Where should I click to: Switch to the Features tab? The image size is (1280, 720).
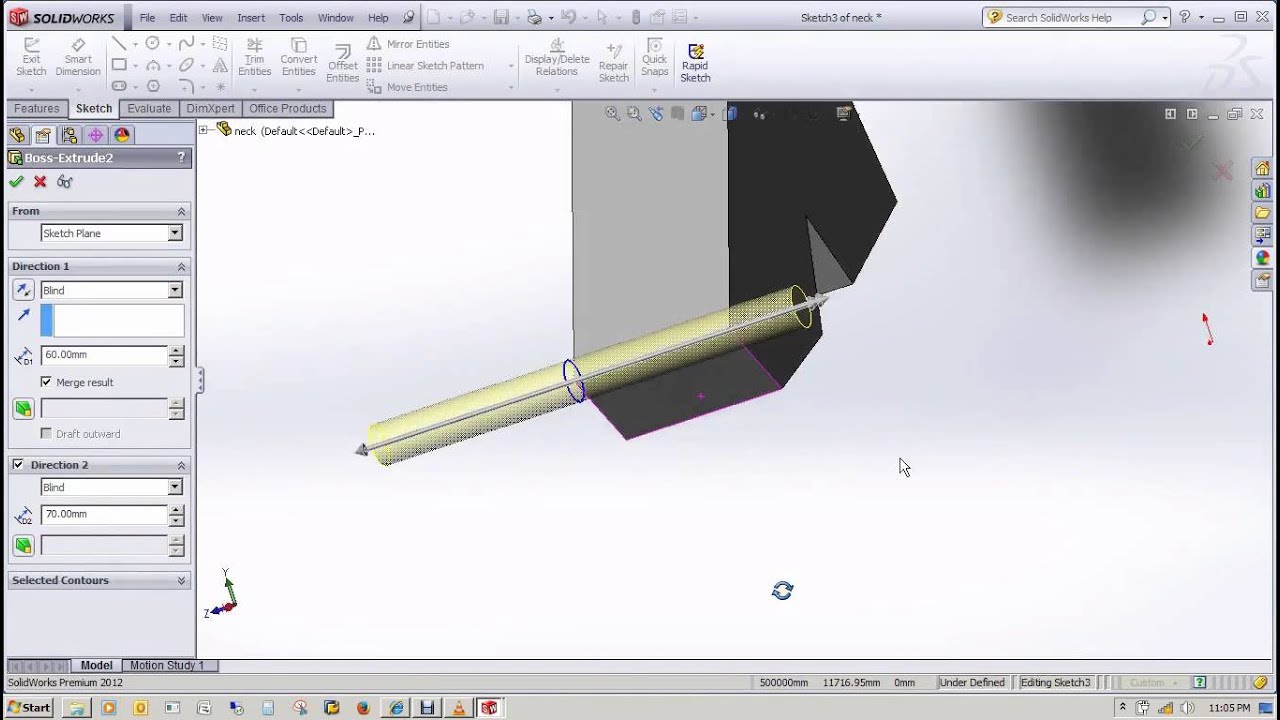coord(37,109)
